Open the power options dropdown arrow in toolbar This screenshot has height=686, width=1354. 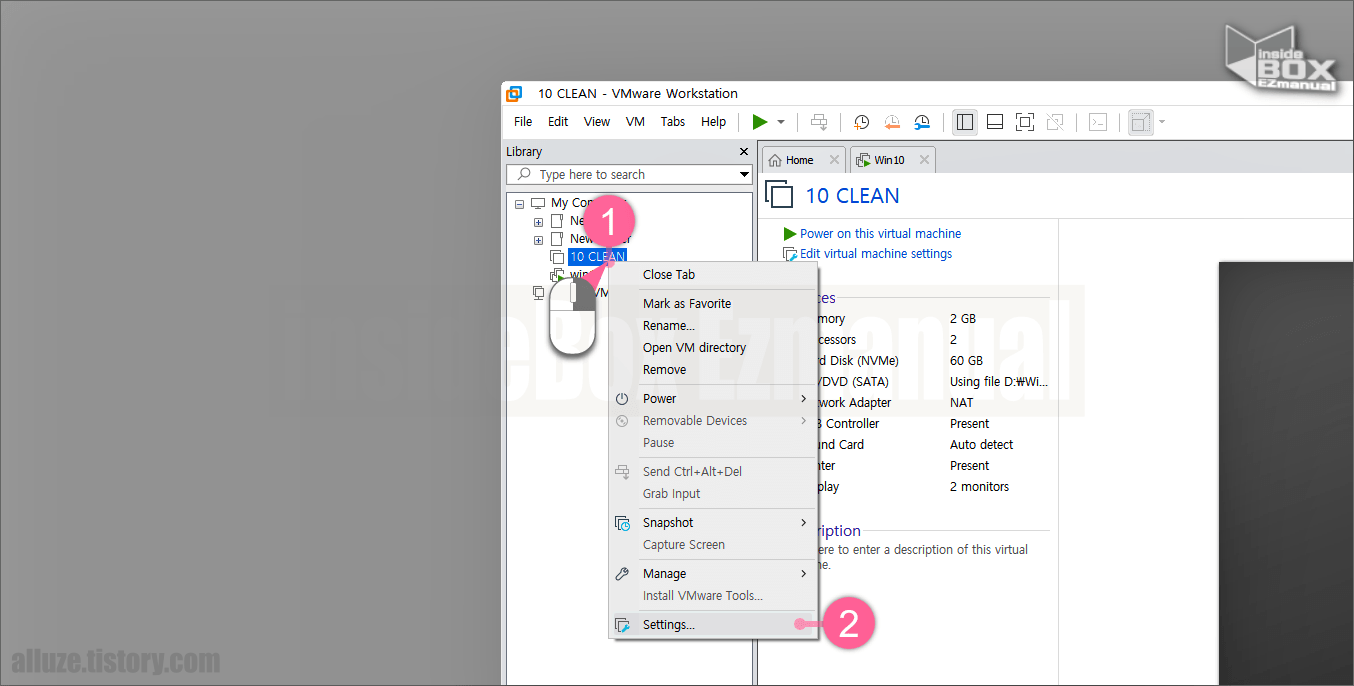click(x=781, y=122)
